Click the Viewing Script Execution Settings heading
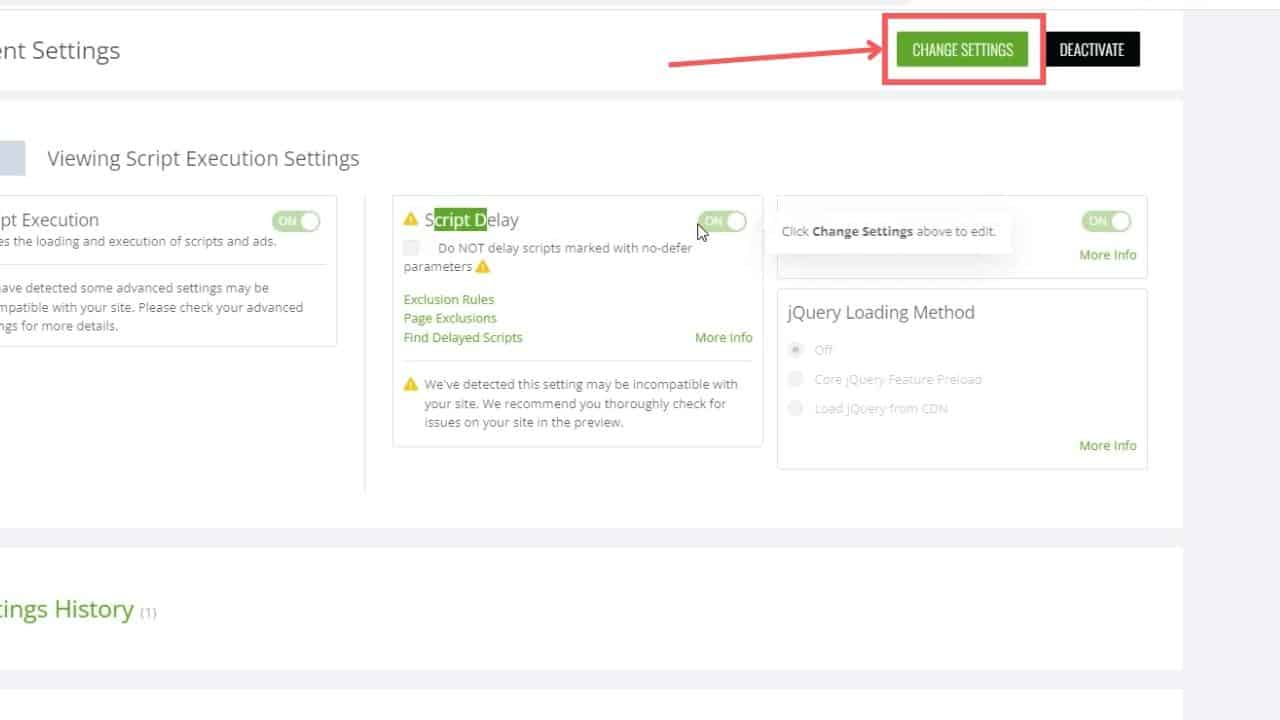 (x=203, y=158)
